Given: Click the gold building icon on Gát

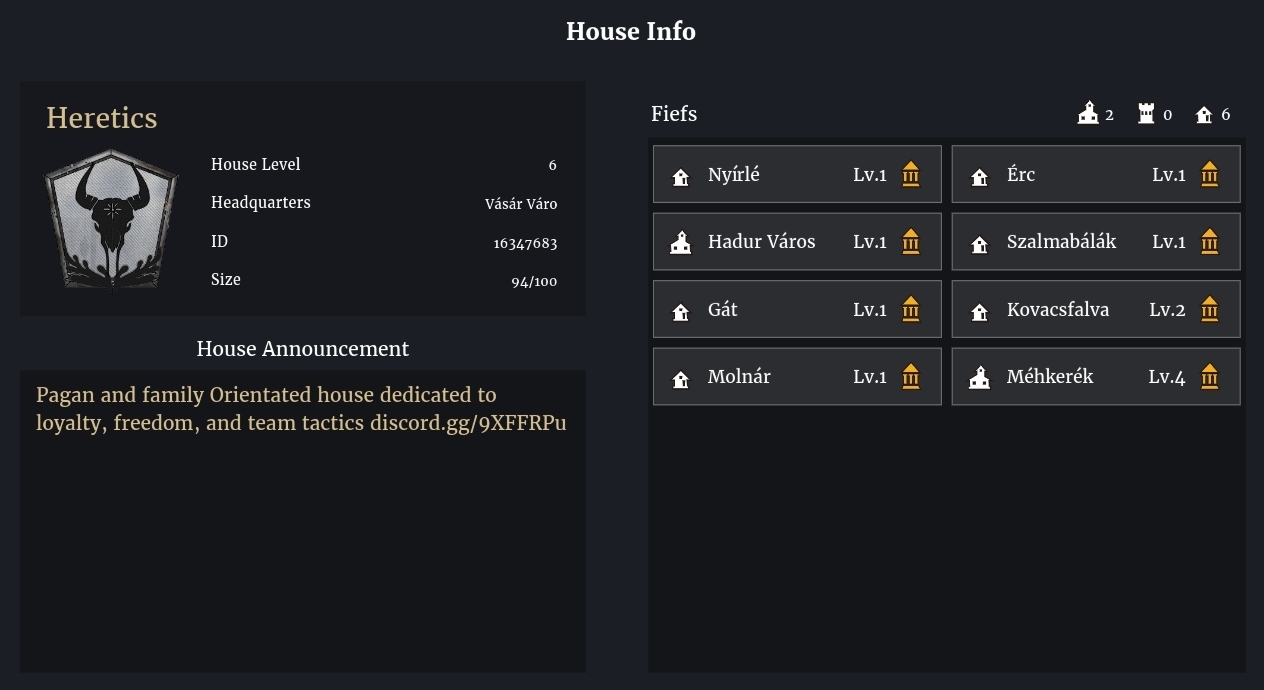Looking at the screenshot, I should tap(910, 310).
